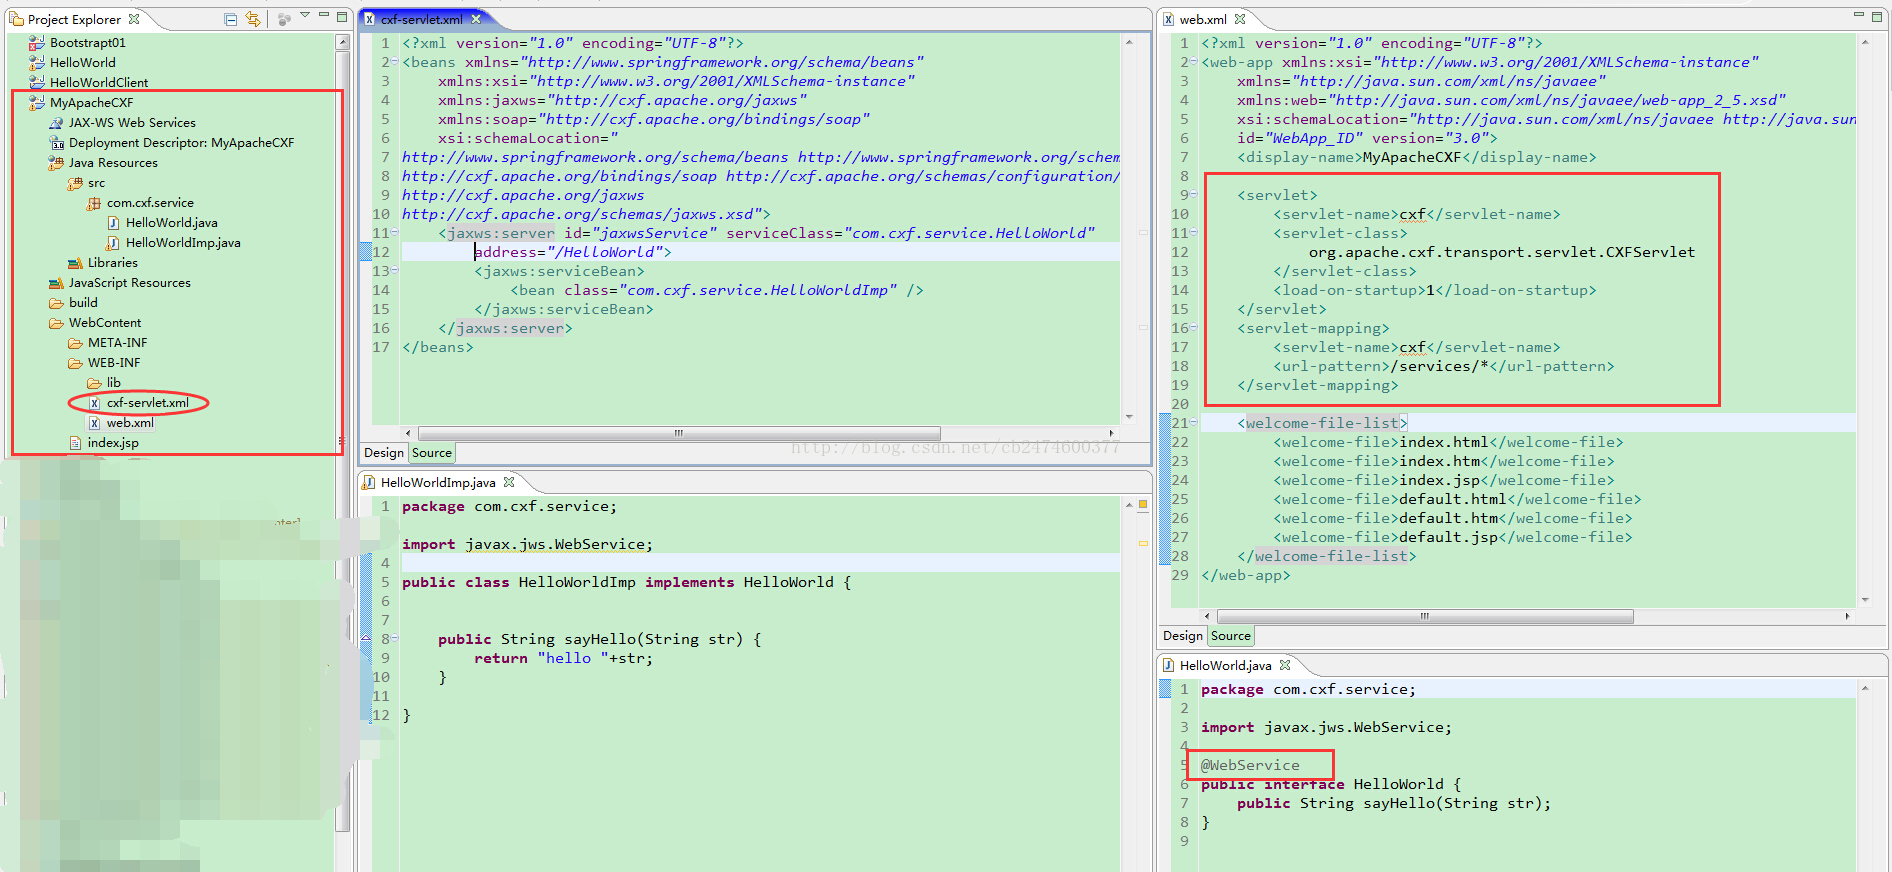
Task: Switch to the HelloWorldImp.java editor tab
Action: 438,482
